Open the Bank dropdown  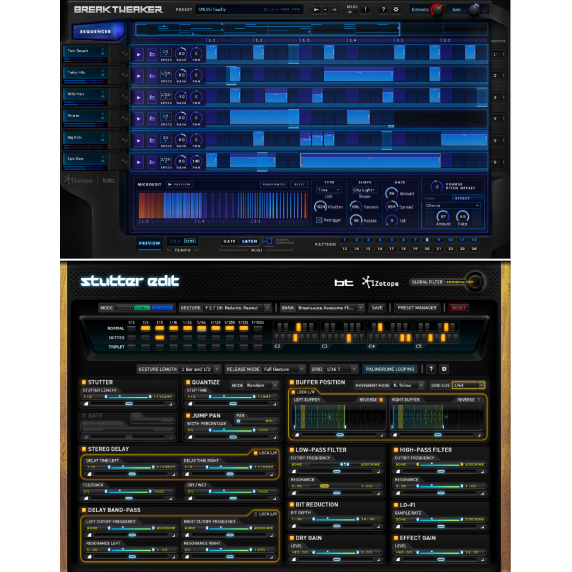(x=331, y=308)
